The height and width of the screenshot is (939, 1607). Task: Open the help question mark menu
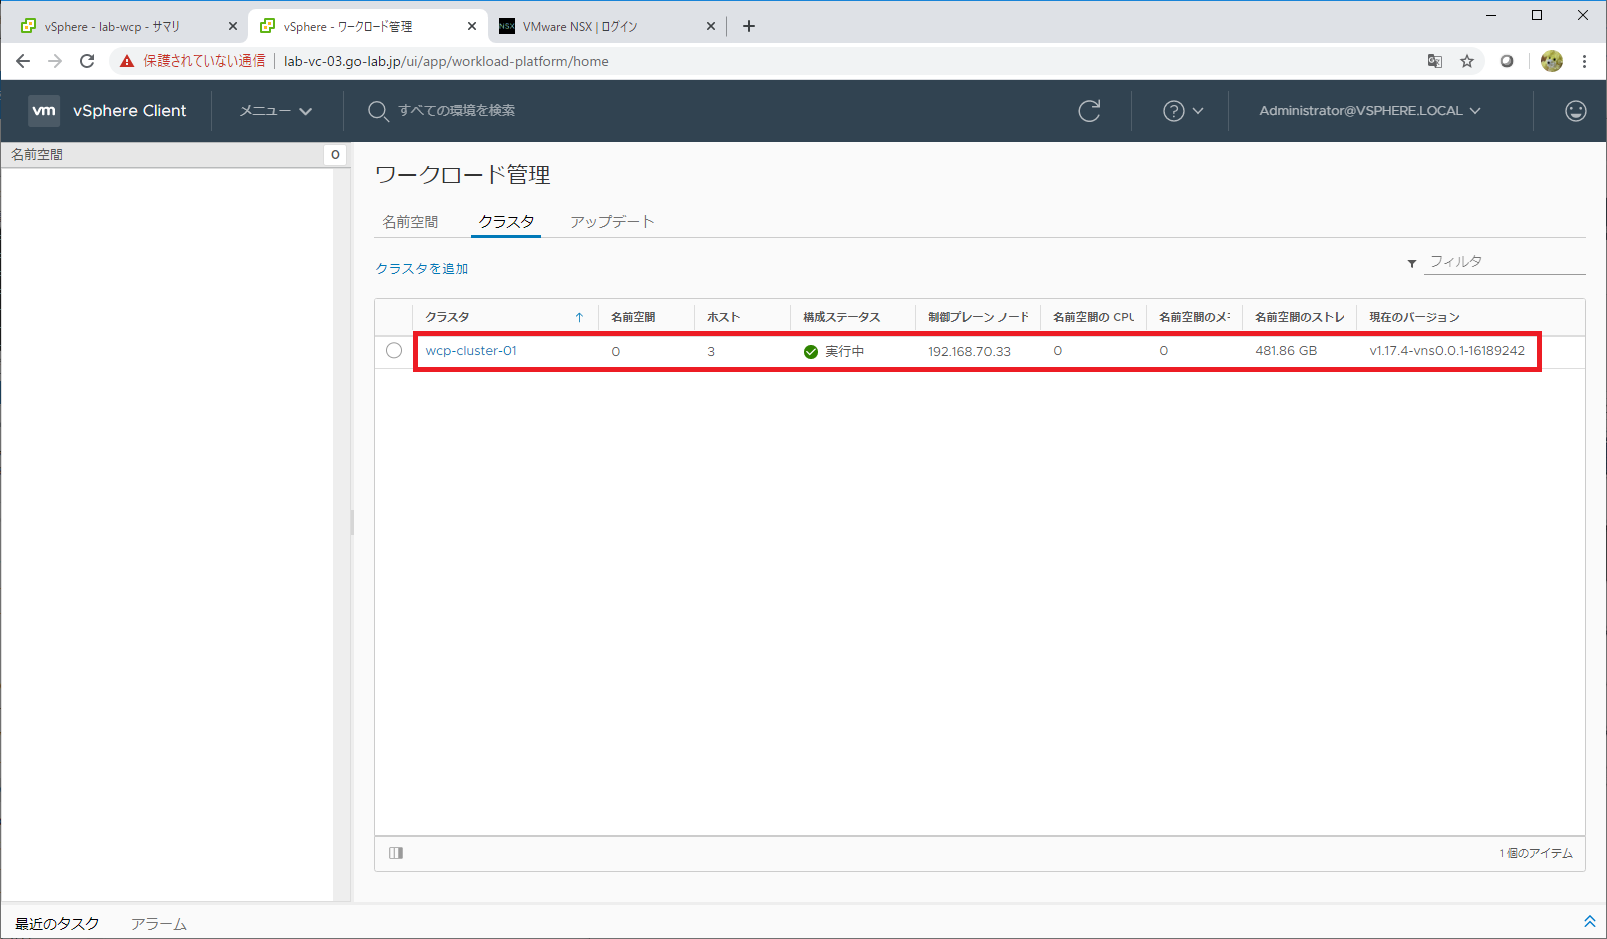pos(1183,111)
